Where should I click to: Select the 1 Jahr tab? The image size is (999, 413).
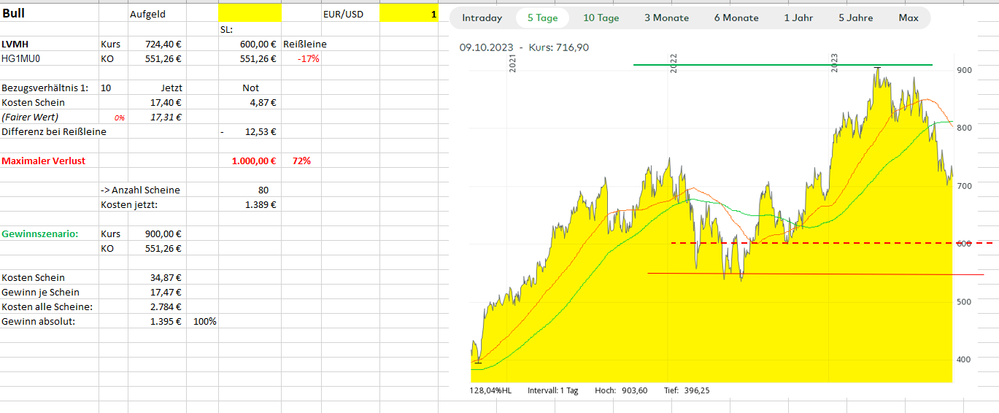pos(799,18)
